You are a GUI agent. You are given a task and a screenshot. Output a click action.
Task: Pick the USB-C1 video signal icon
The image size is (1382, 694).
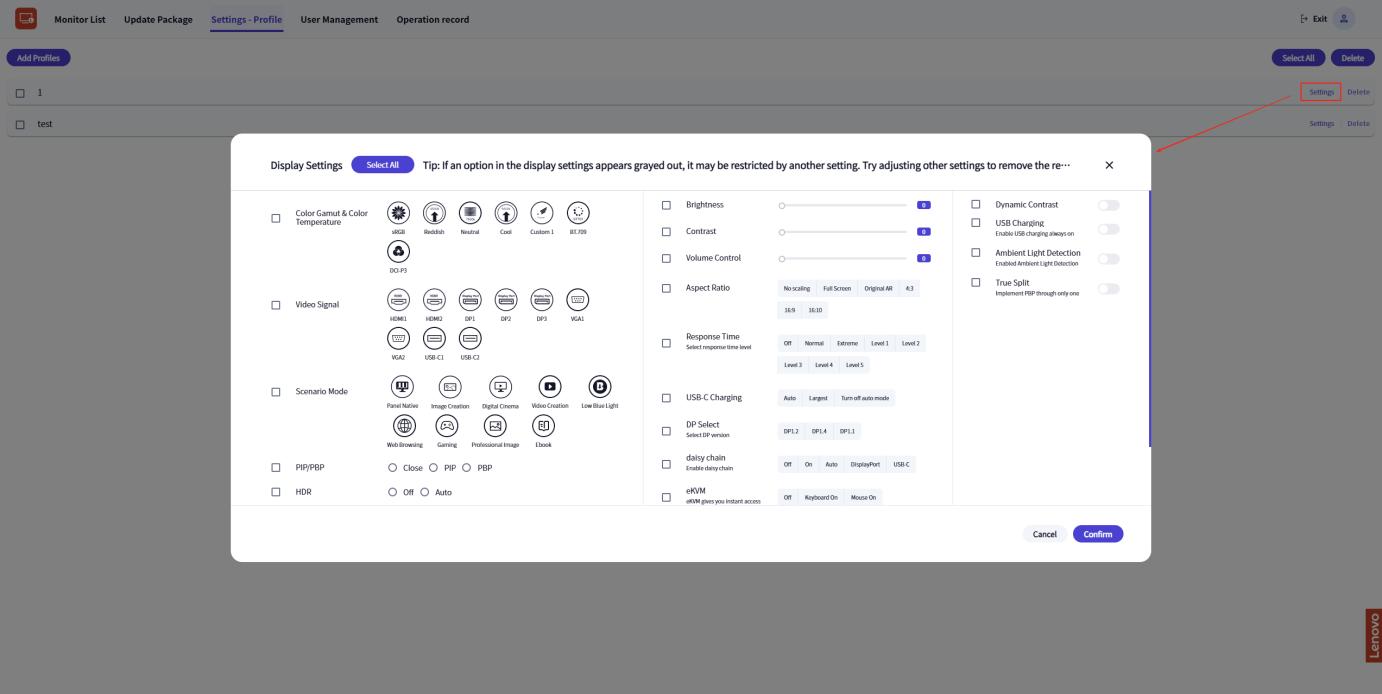432,338
